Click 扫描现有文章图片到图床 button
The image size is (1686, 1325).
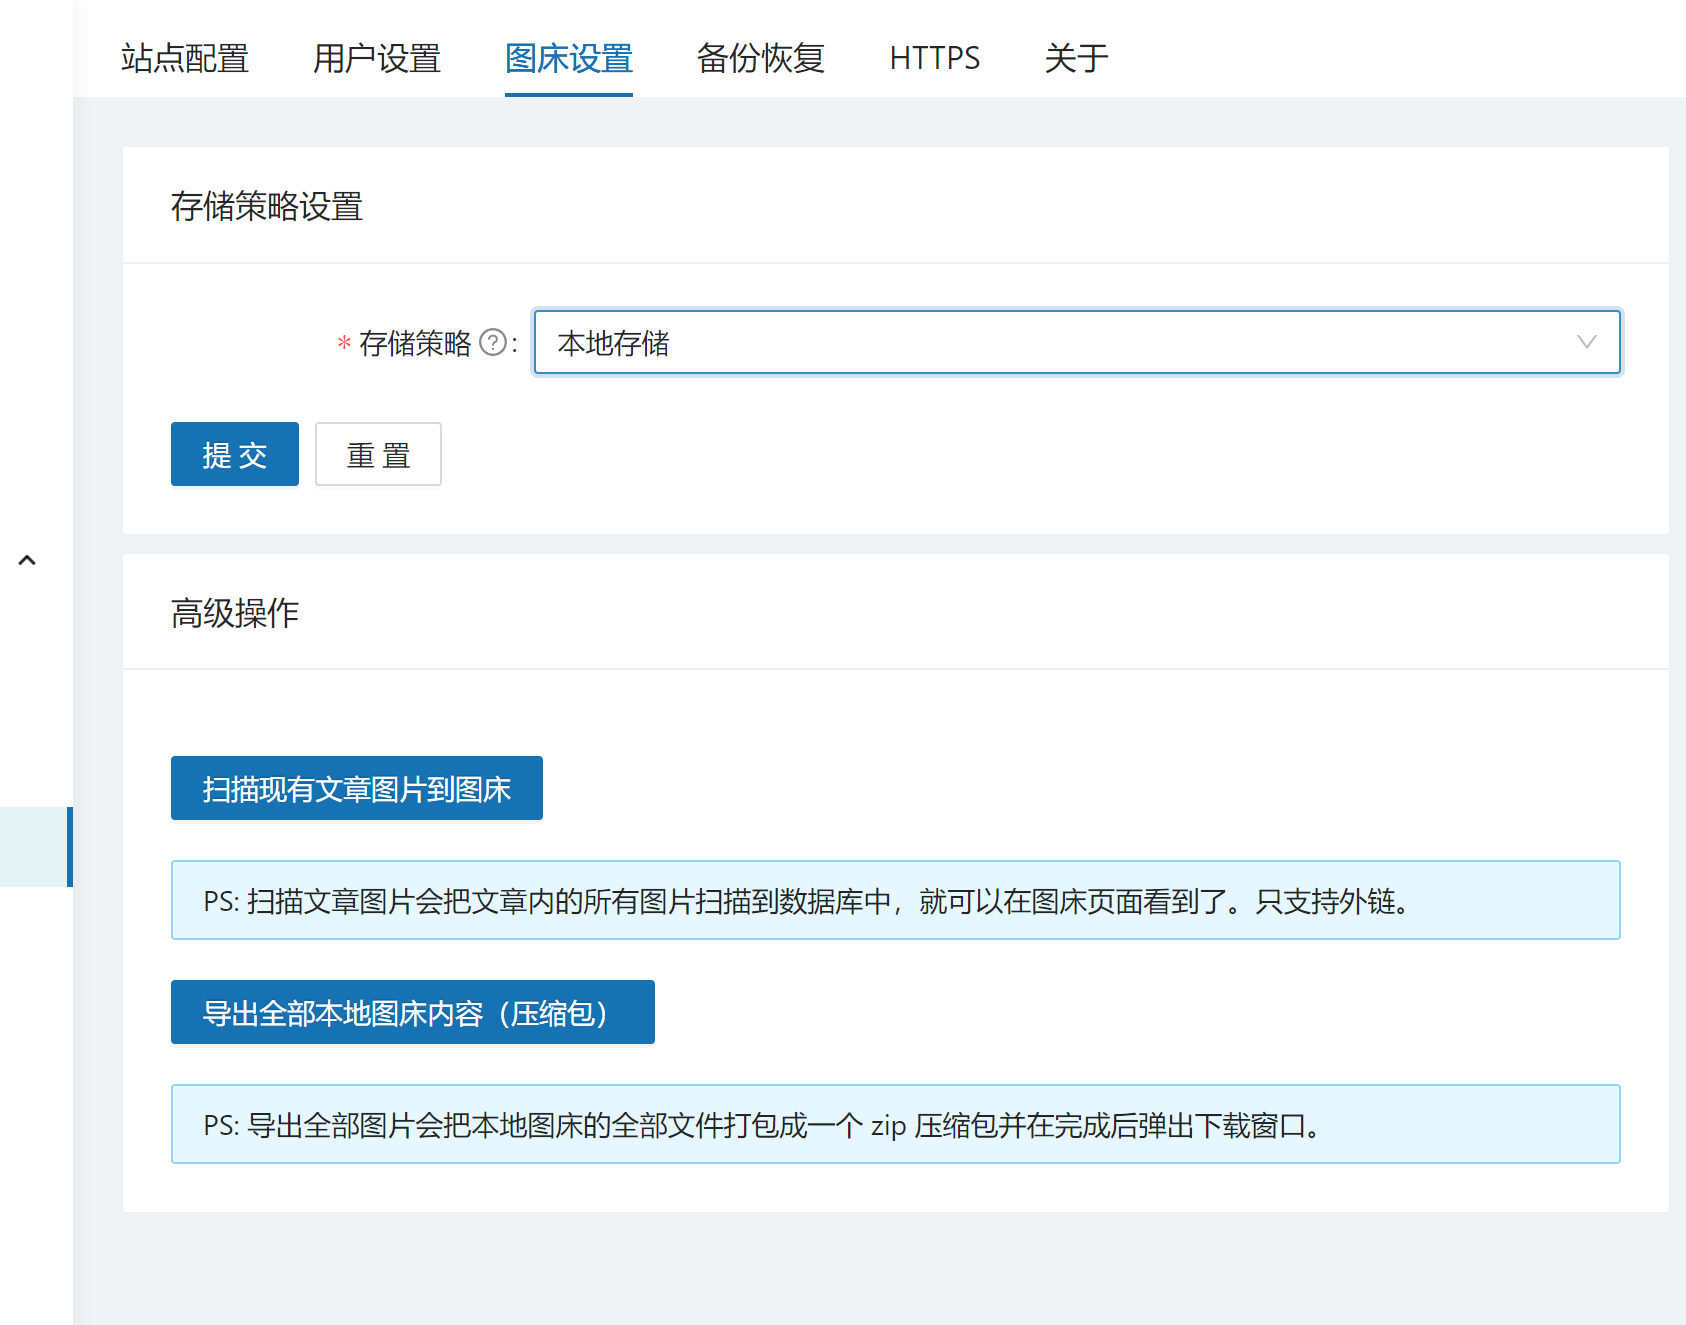tap(357, 788)
